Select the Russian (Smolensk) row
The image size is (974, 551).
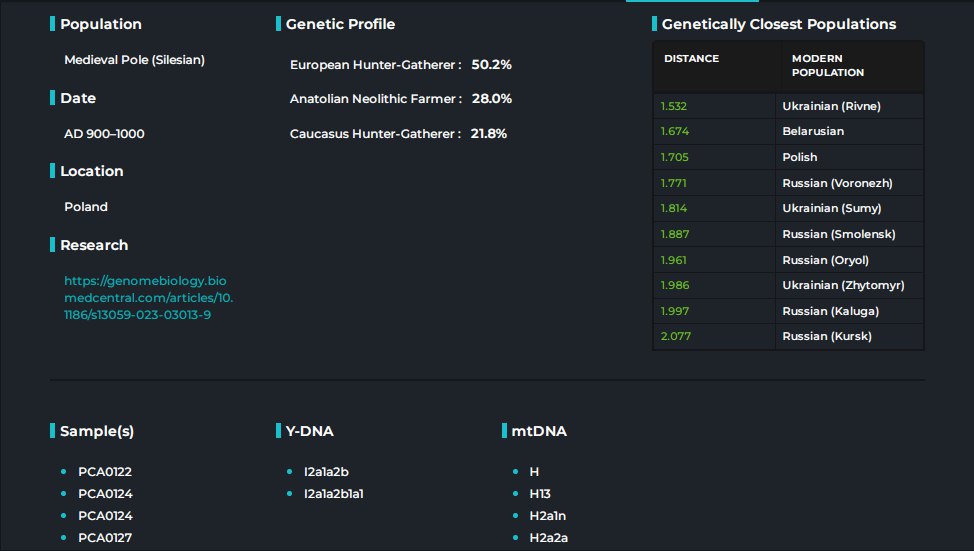(x=838, y=234)
